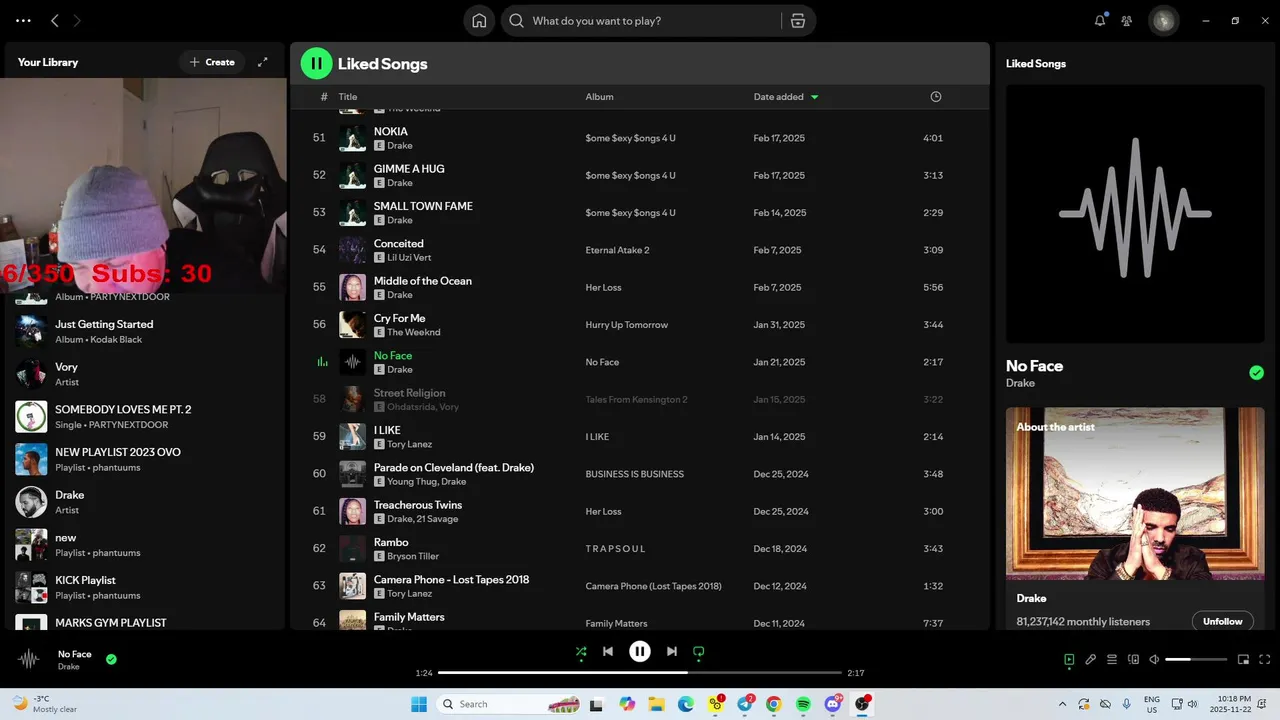Open Hurry Up Tomorrow album link
1280x720 pixels.
point(626,325)
